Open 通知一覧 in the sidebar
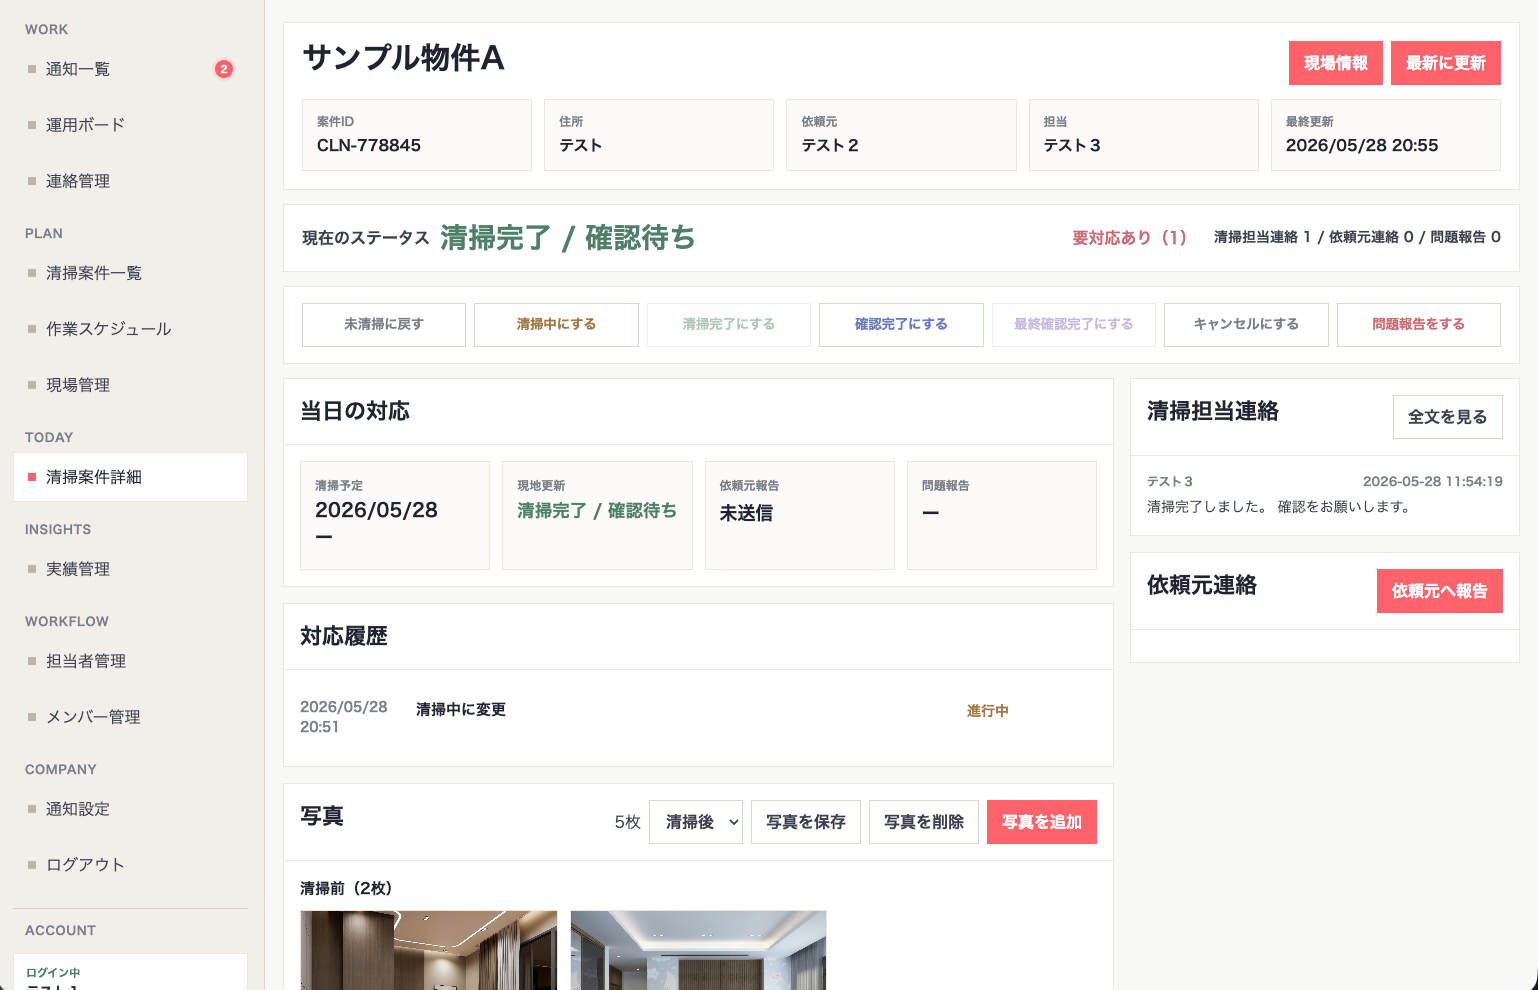The image size is (1538, 990). [x=130, y=69]
